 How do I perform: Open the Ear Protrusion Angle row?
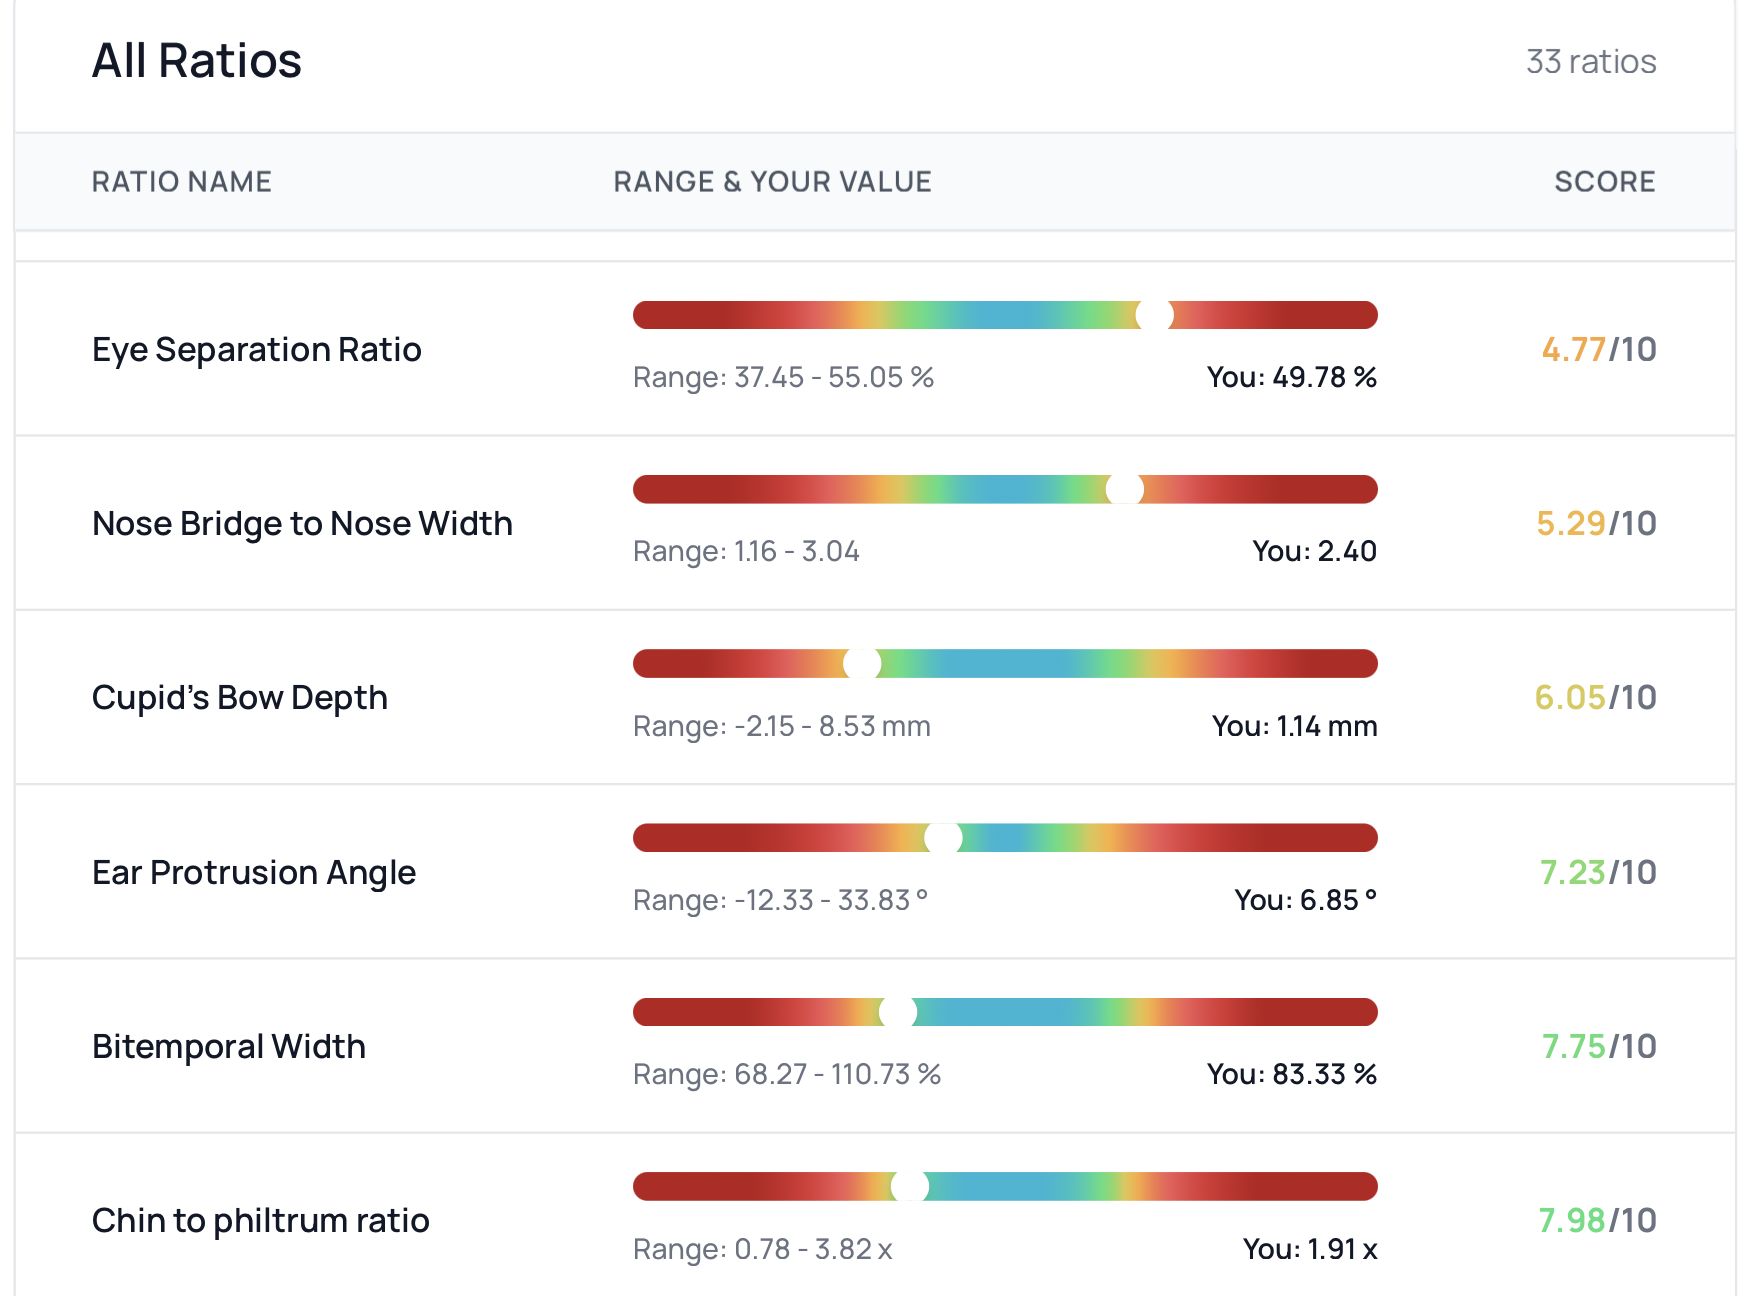point(253,872)
